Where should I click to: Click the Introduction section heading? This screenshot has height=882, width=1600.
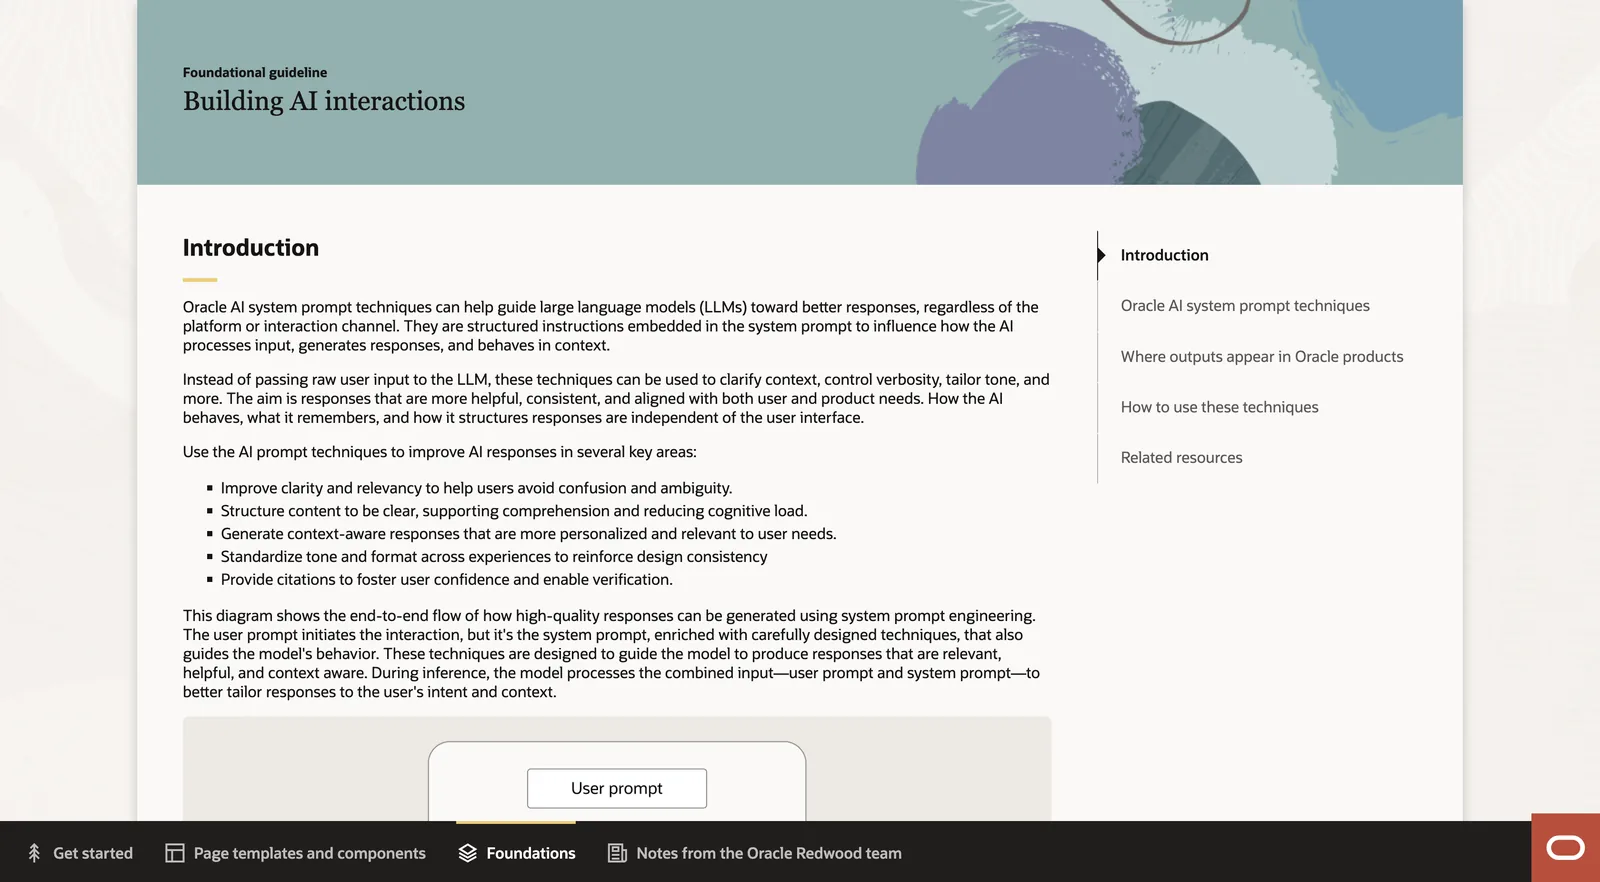tap(251, 248)
